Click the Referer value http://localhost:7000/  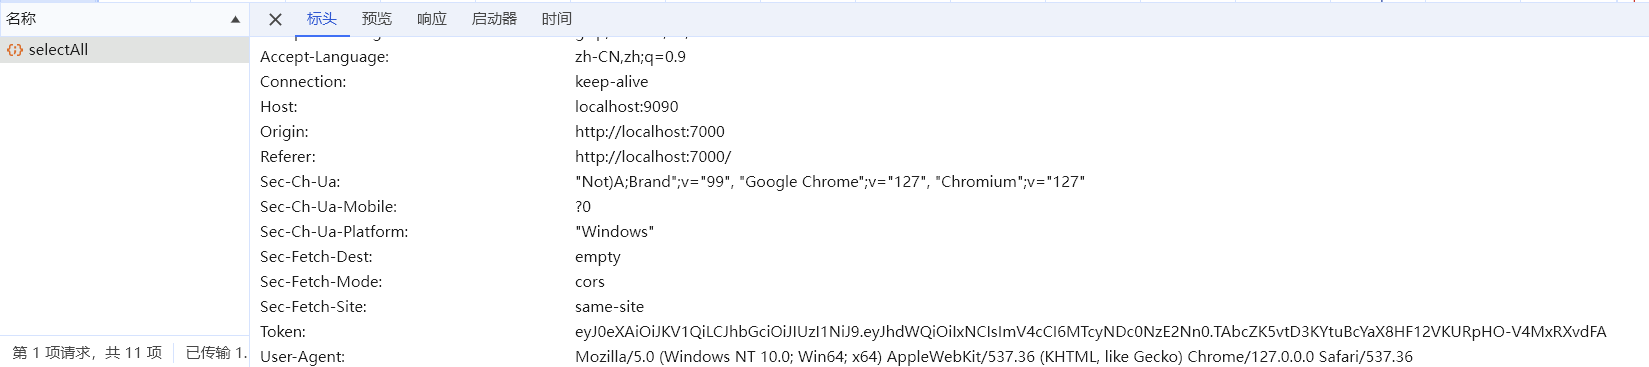[653, 157]
